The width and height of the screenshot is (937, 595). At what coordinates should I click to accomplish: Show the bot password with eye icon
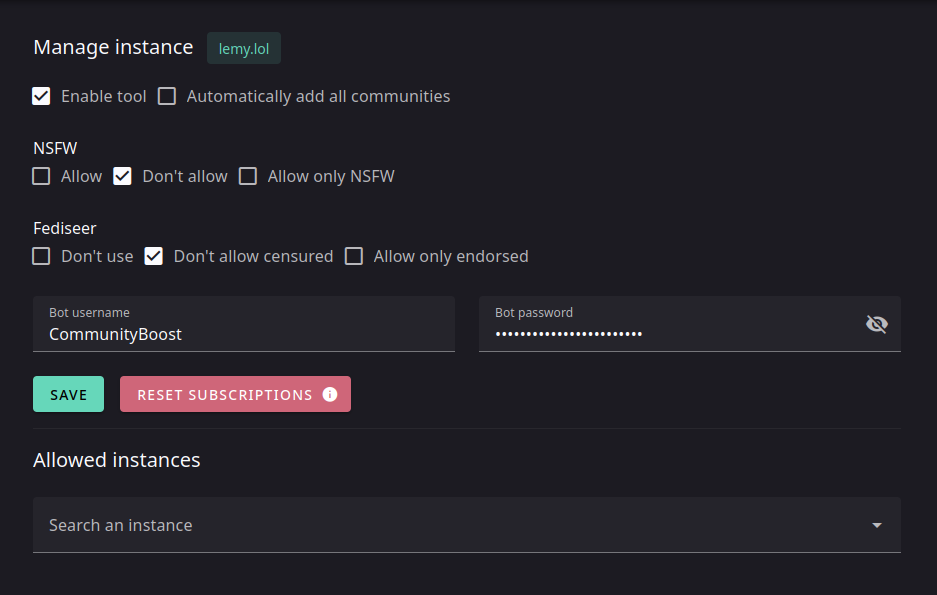click(877, 324)
